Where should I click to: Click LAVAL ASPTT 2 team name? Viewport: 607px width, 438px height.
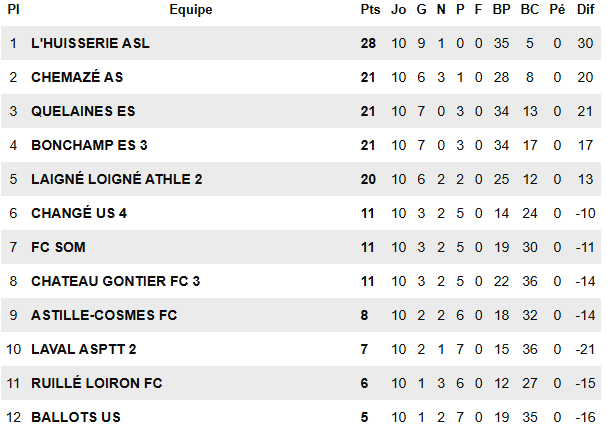[x=84, y=349]
